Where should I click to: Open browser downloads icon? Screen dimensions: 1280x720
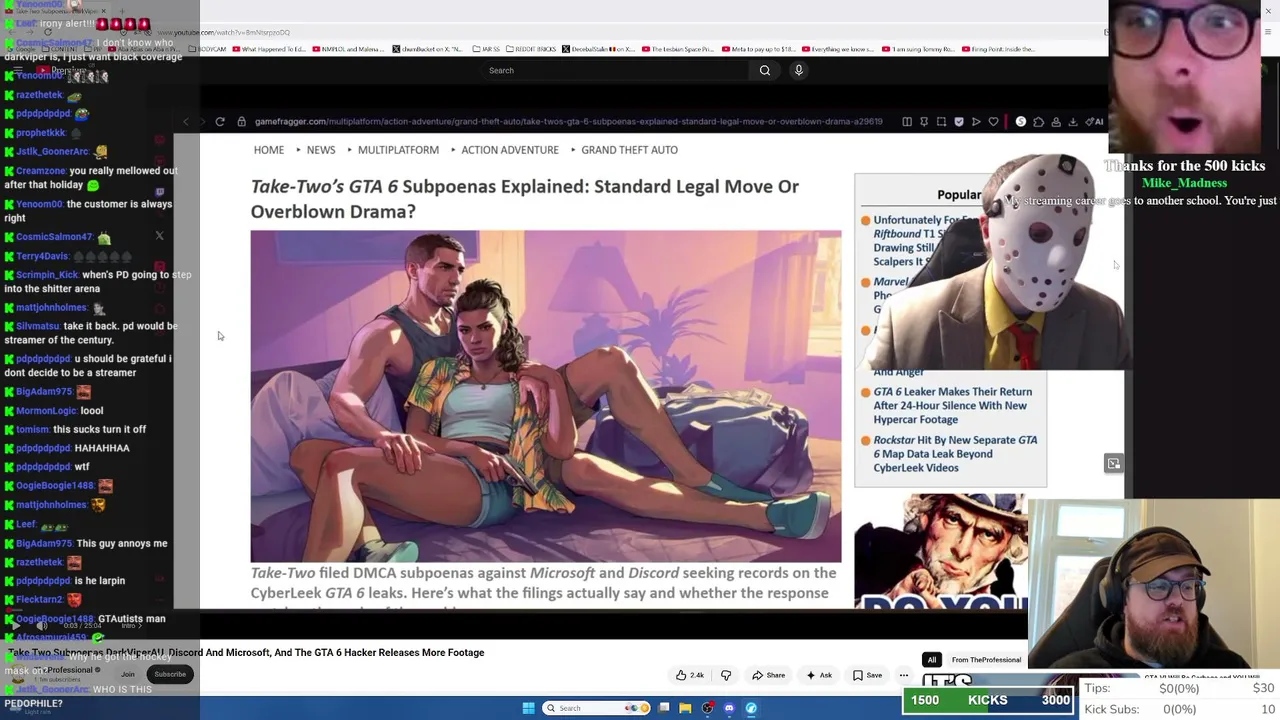pyautogui.click(x=1073, y=122)
